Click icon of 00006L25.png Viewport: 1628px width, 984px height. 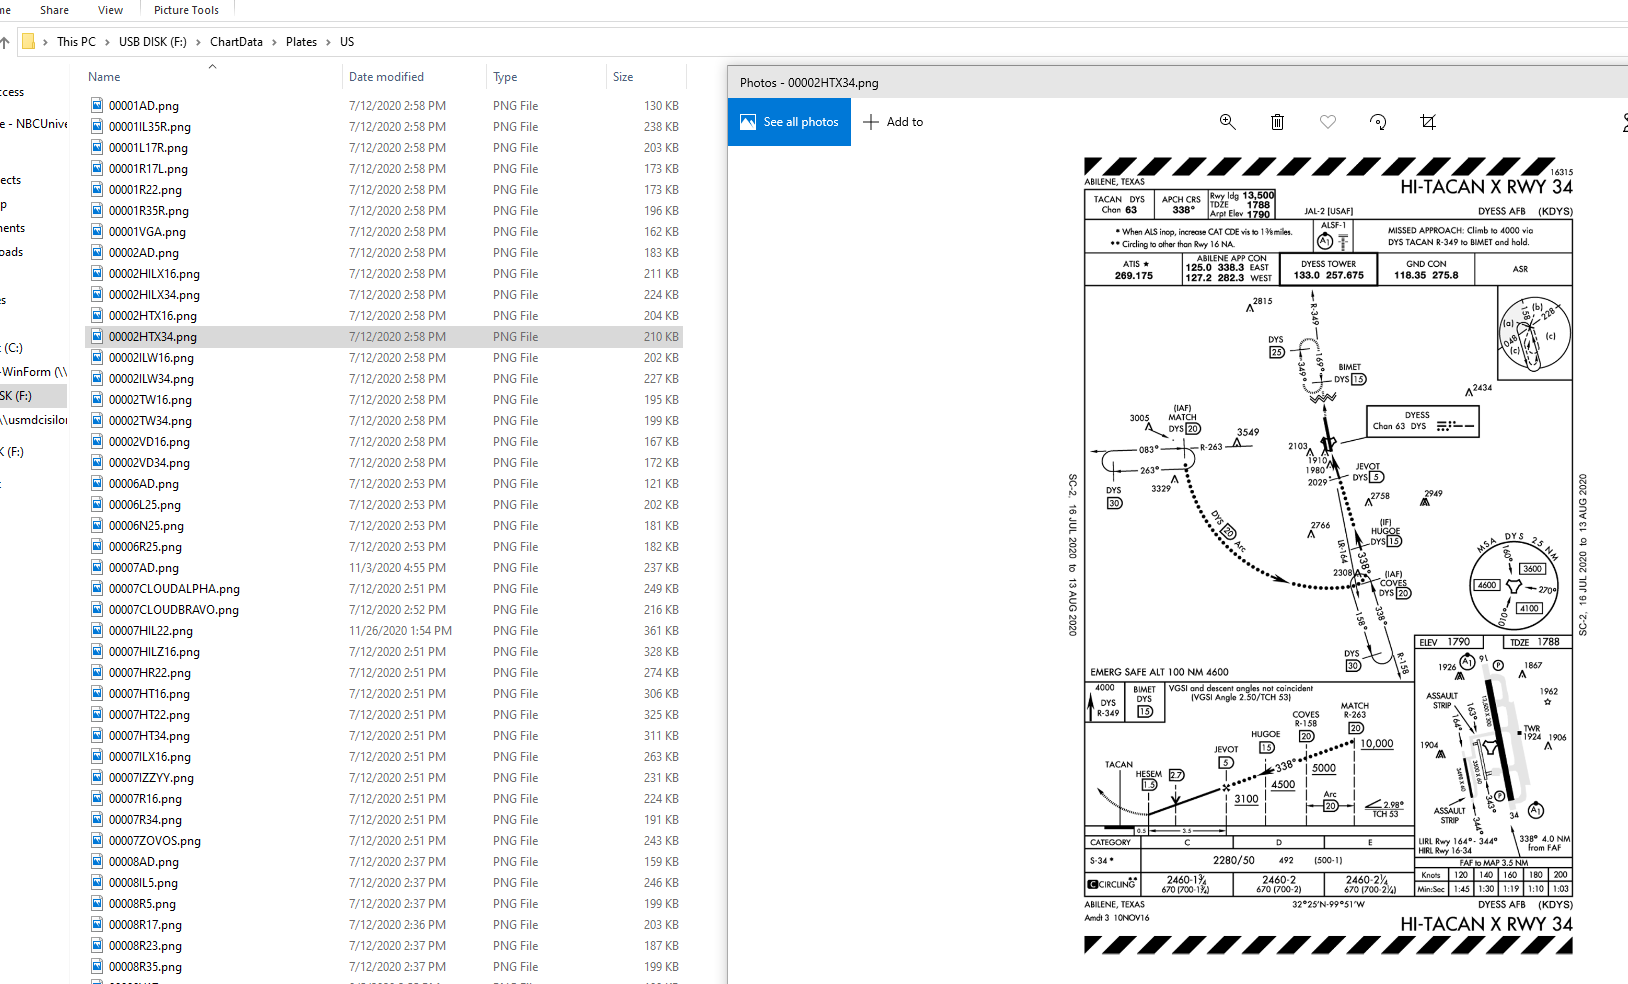pos(97,505)
